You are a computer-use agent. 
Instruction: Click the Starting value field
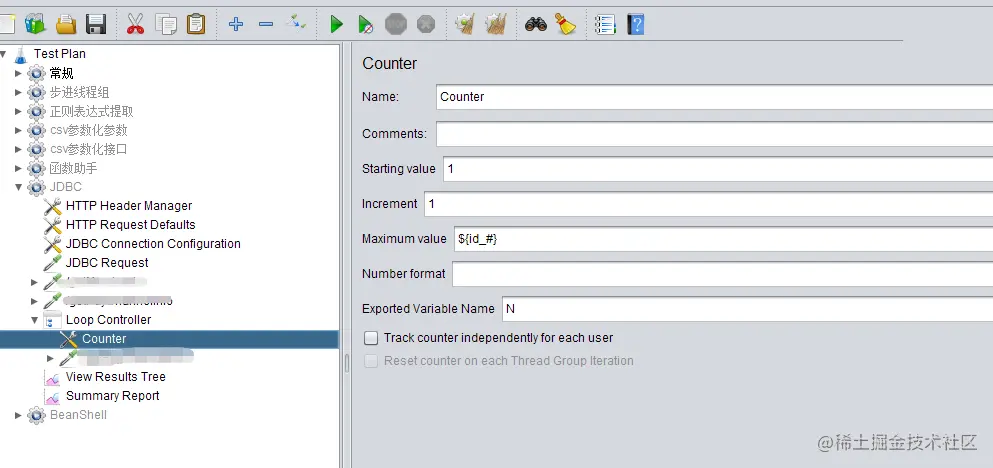(x=718, y=169)
